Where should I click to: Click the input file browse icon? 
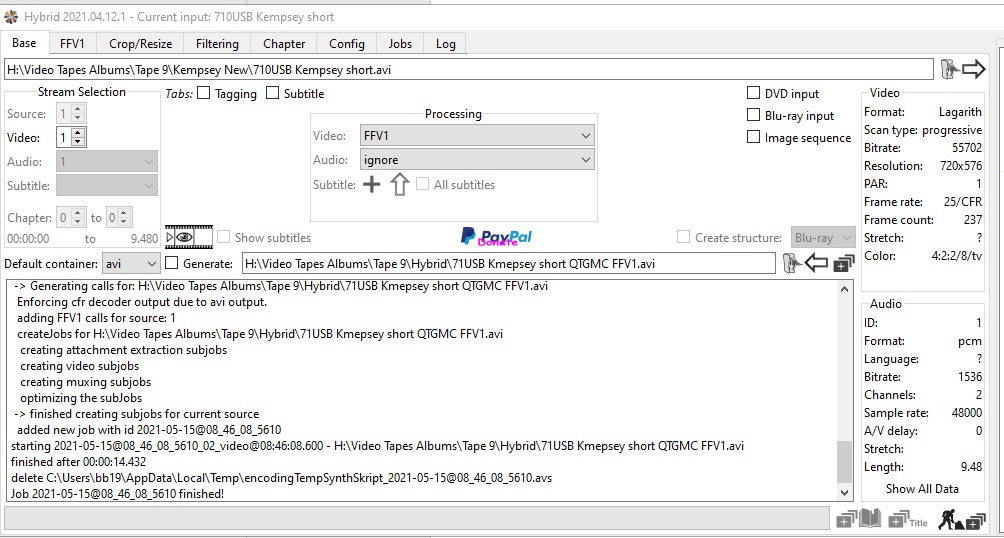pos(948,69)
